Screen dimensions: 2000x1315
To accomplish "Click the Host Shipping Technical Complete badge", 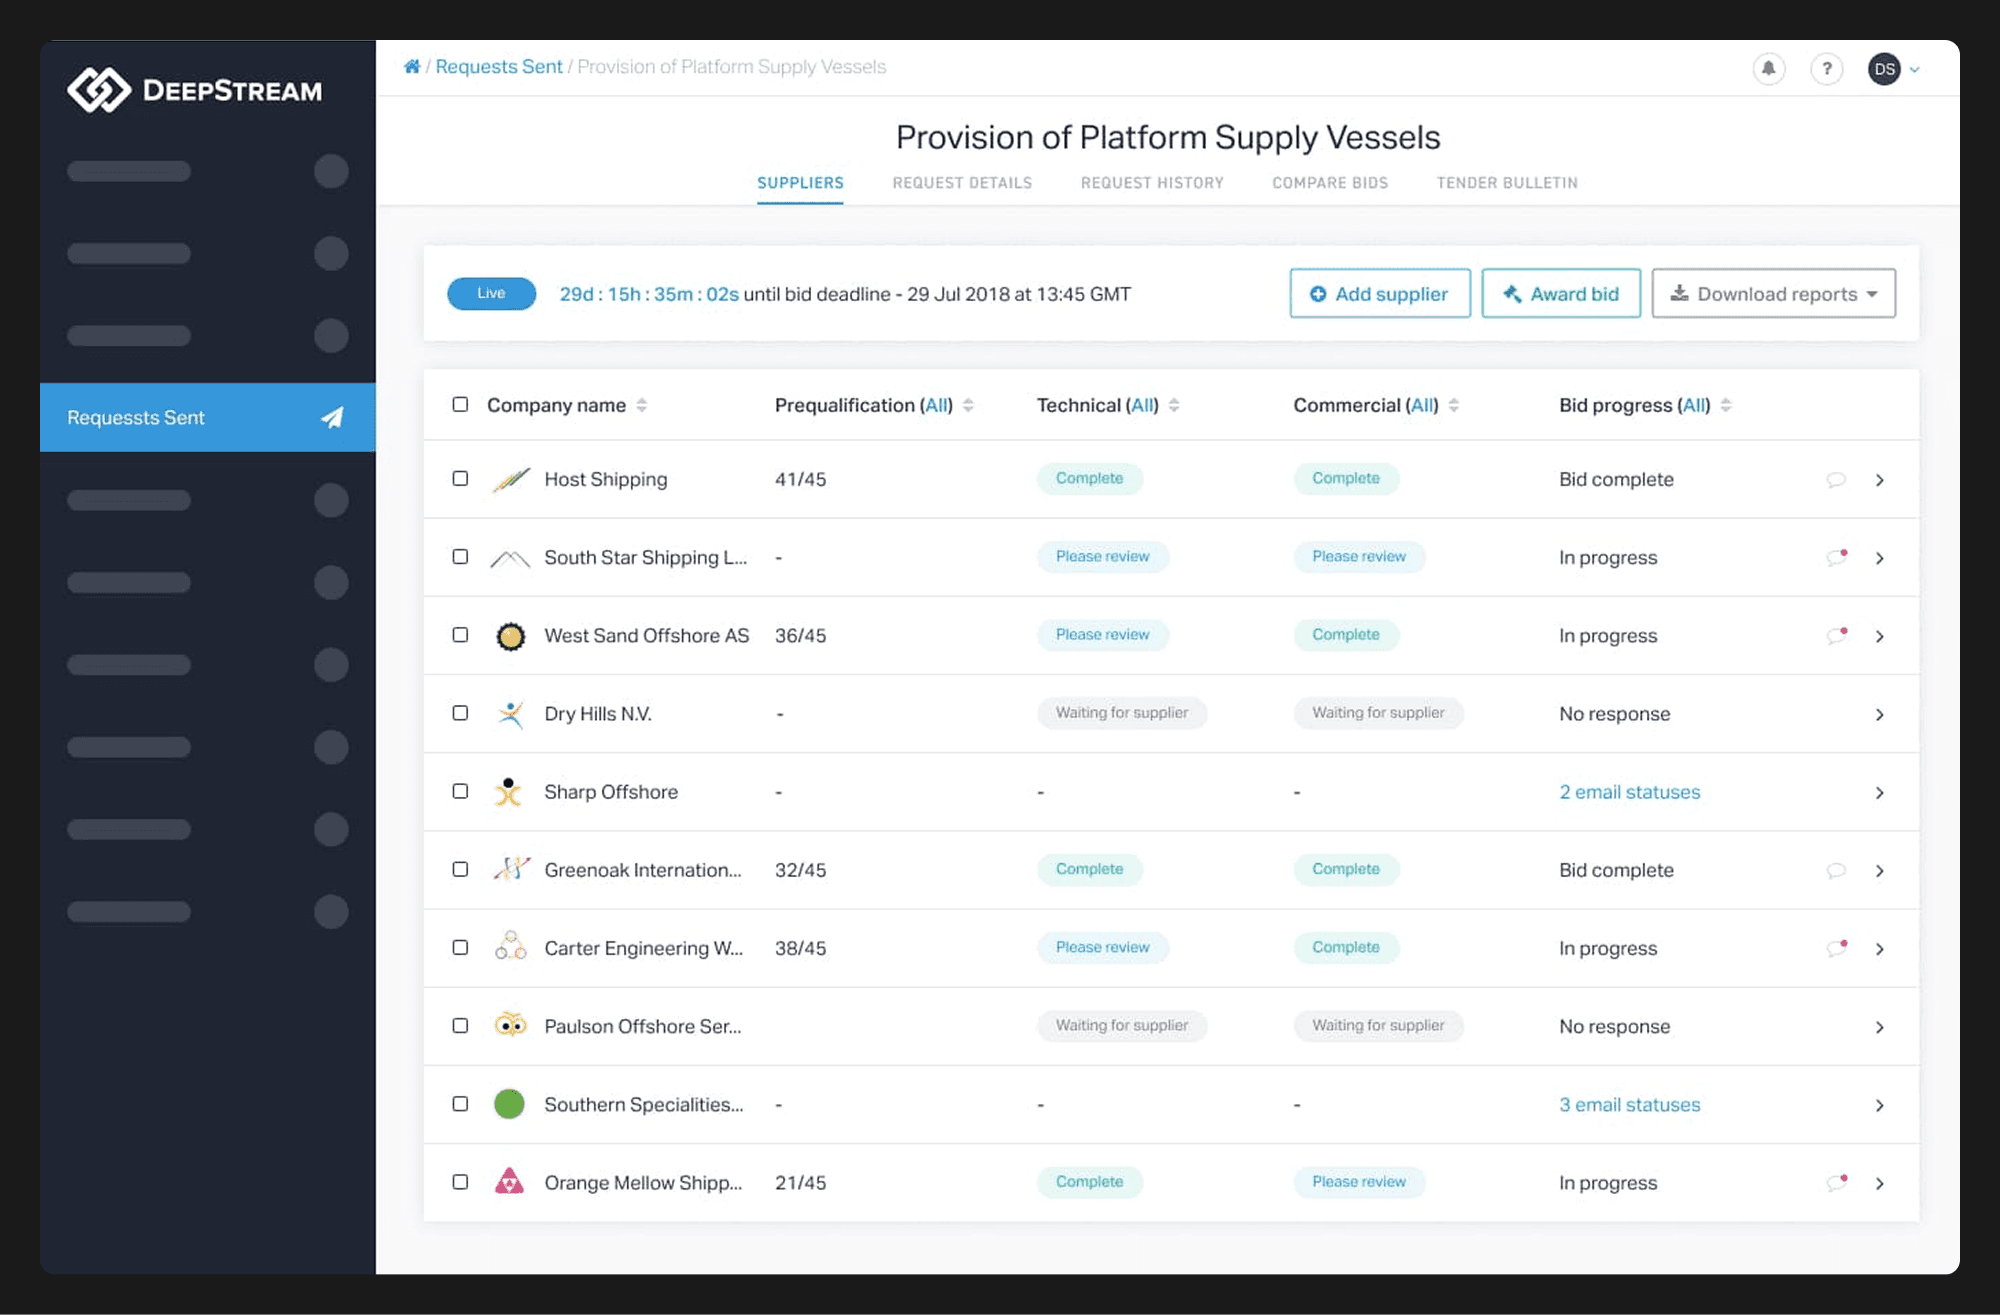I will 1090,478.
